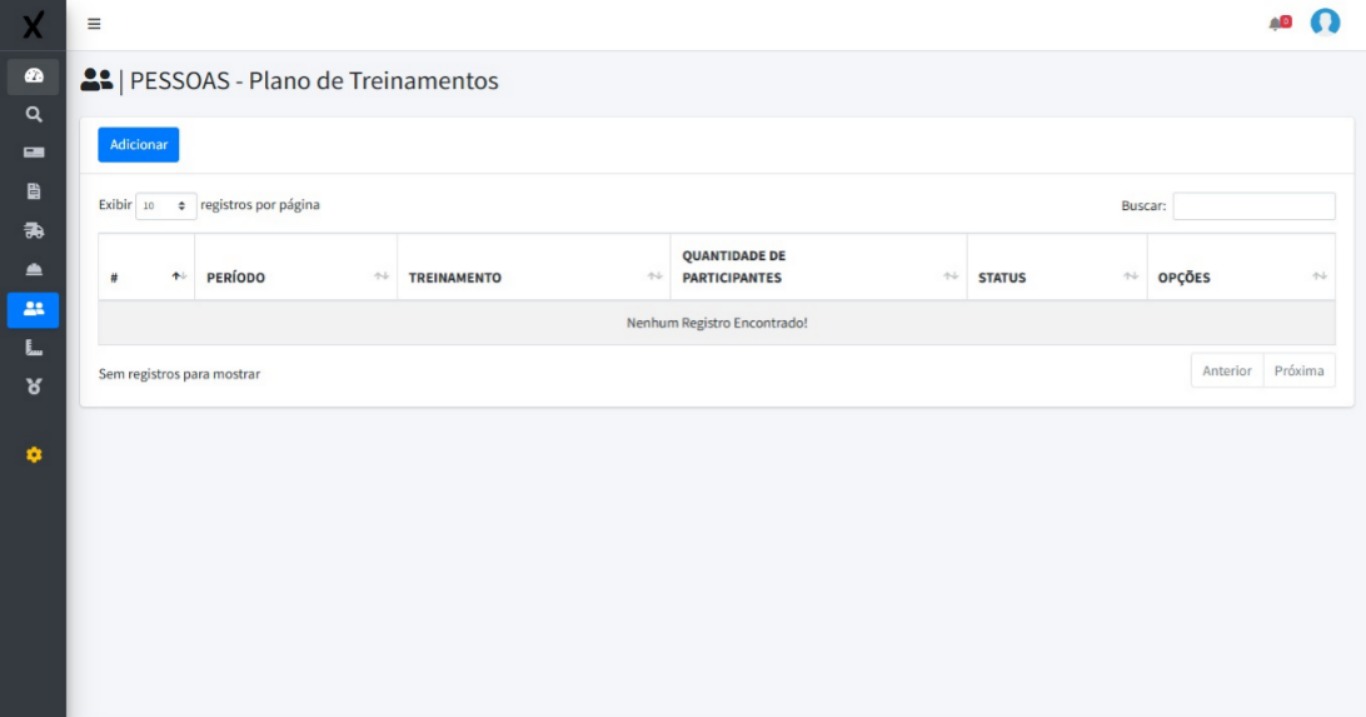Select the highlighted Pessoas people icon
Viewport: 1366px width, 717px height.
[33, 310]
